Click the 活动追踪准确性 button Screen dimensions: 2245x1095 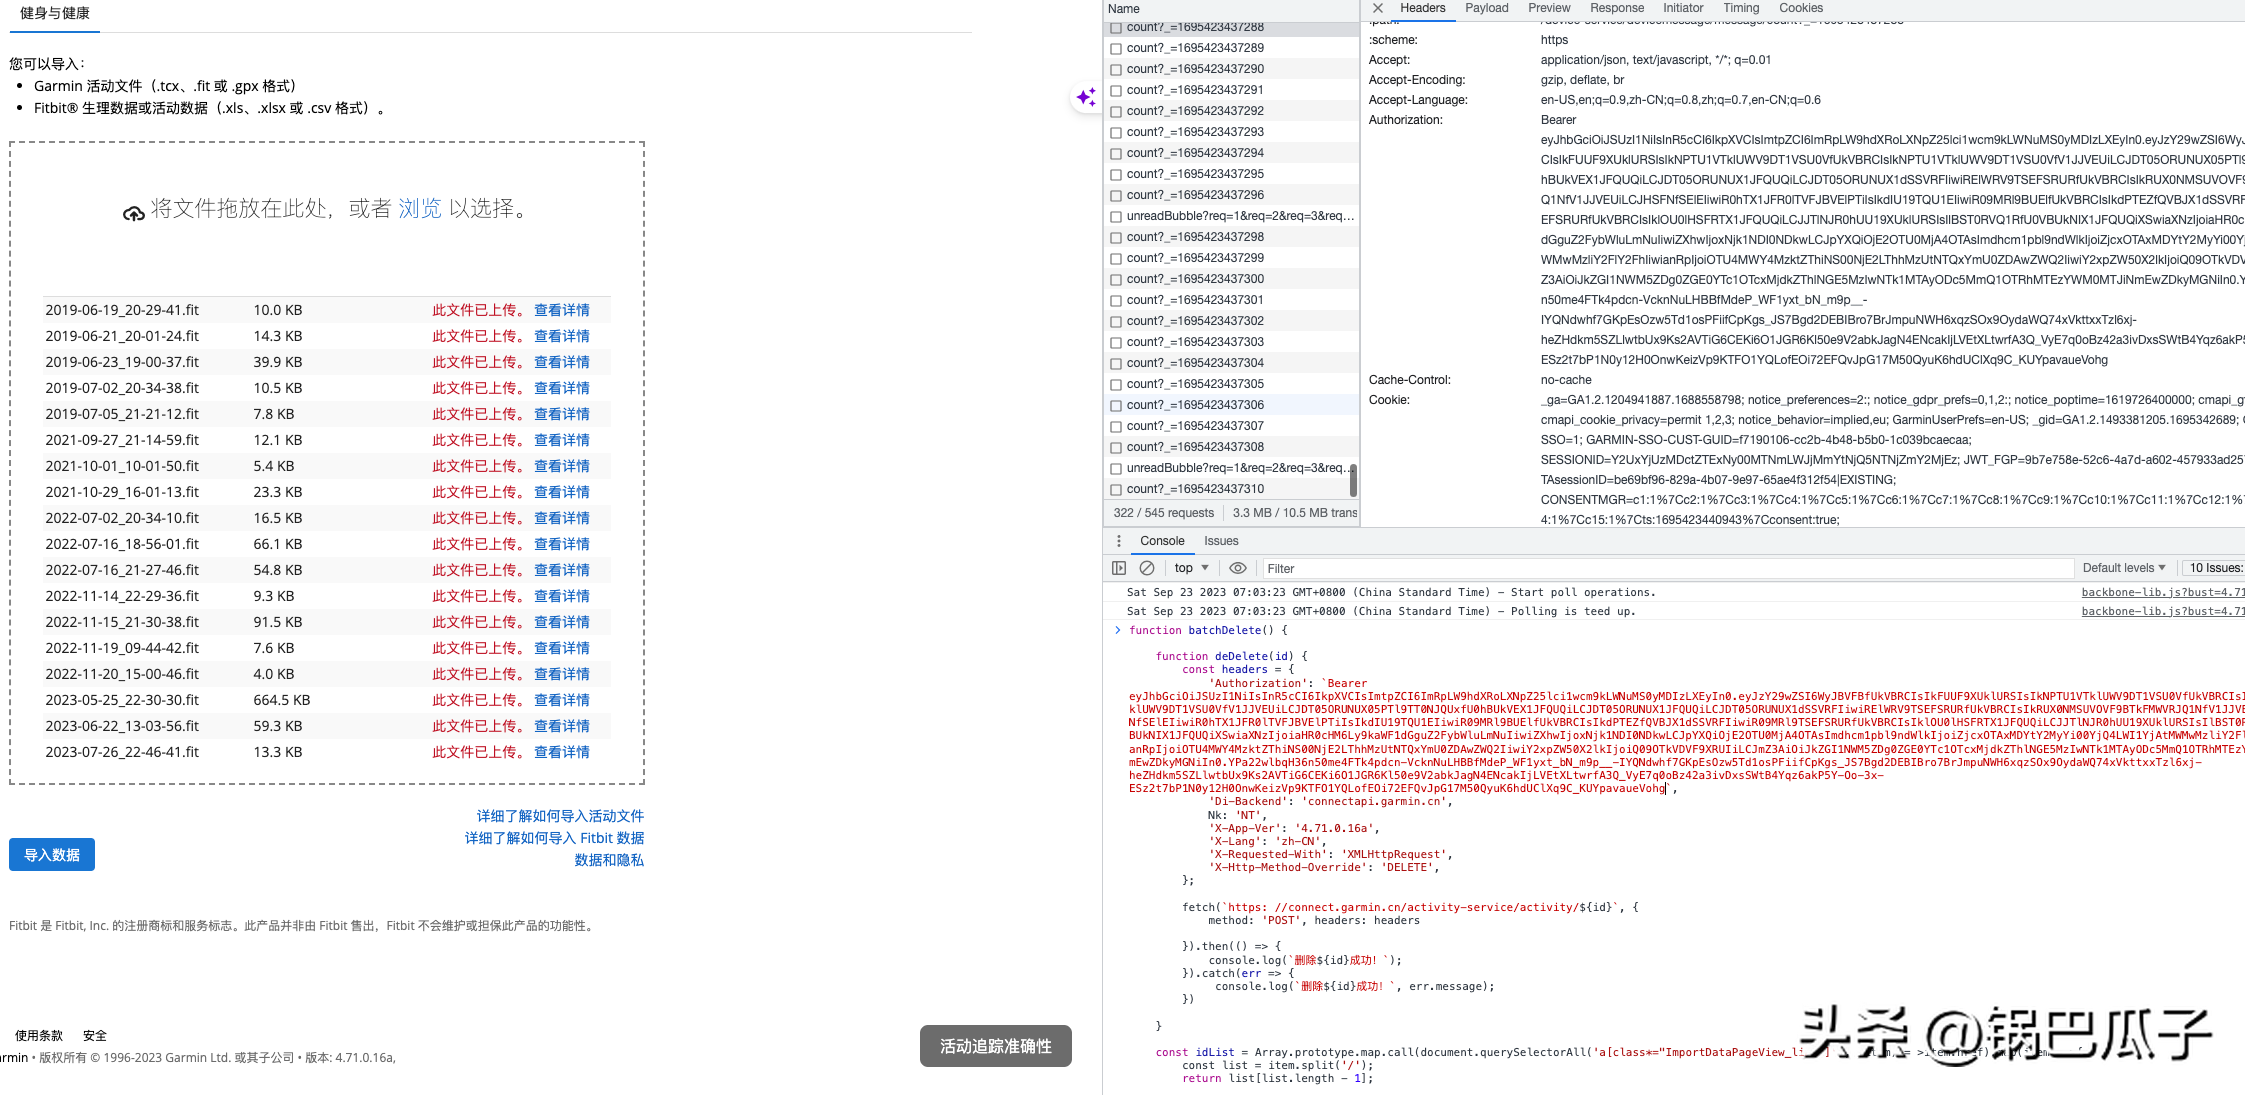(996, 1046)
